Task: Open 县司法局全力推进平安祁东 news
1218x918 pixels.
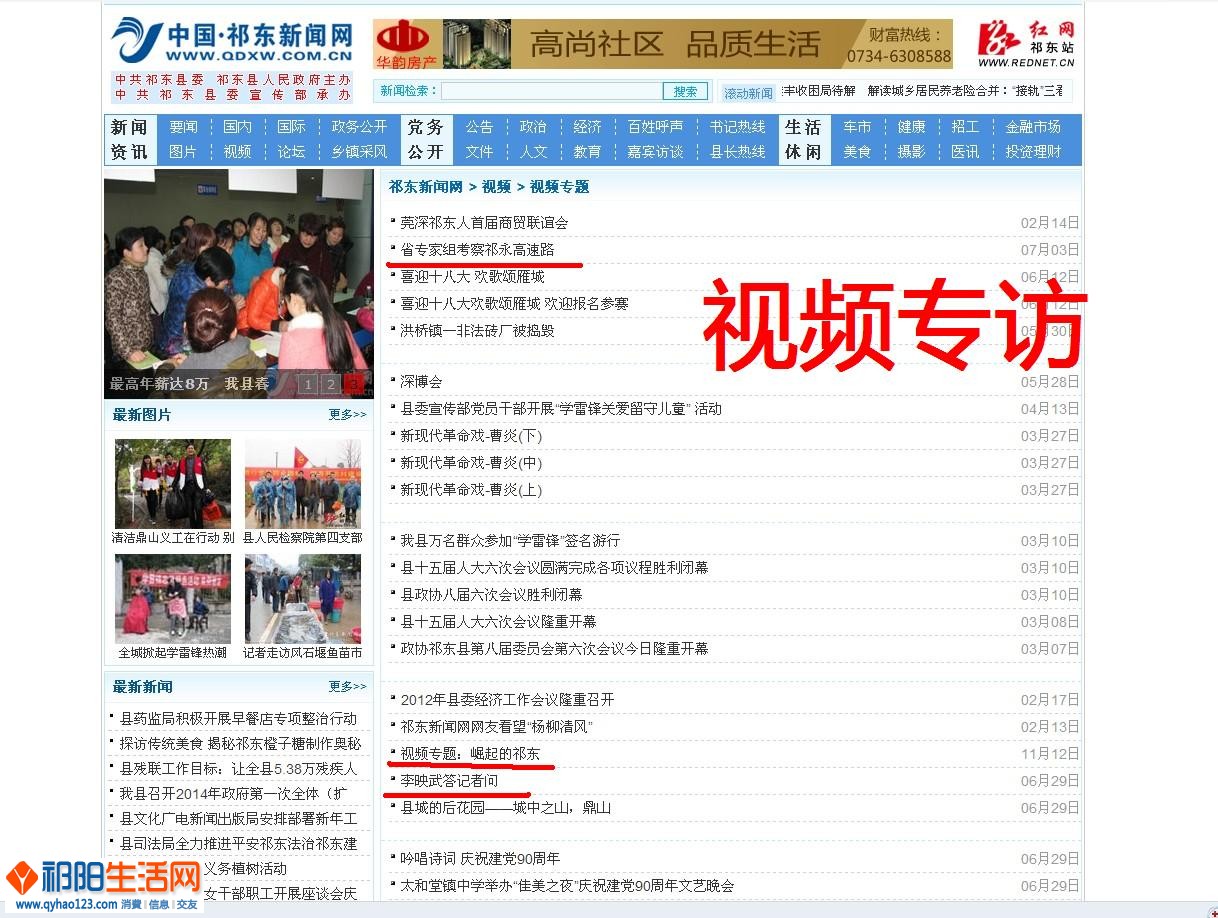Action: click(x=237, y=844)
